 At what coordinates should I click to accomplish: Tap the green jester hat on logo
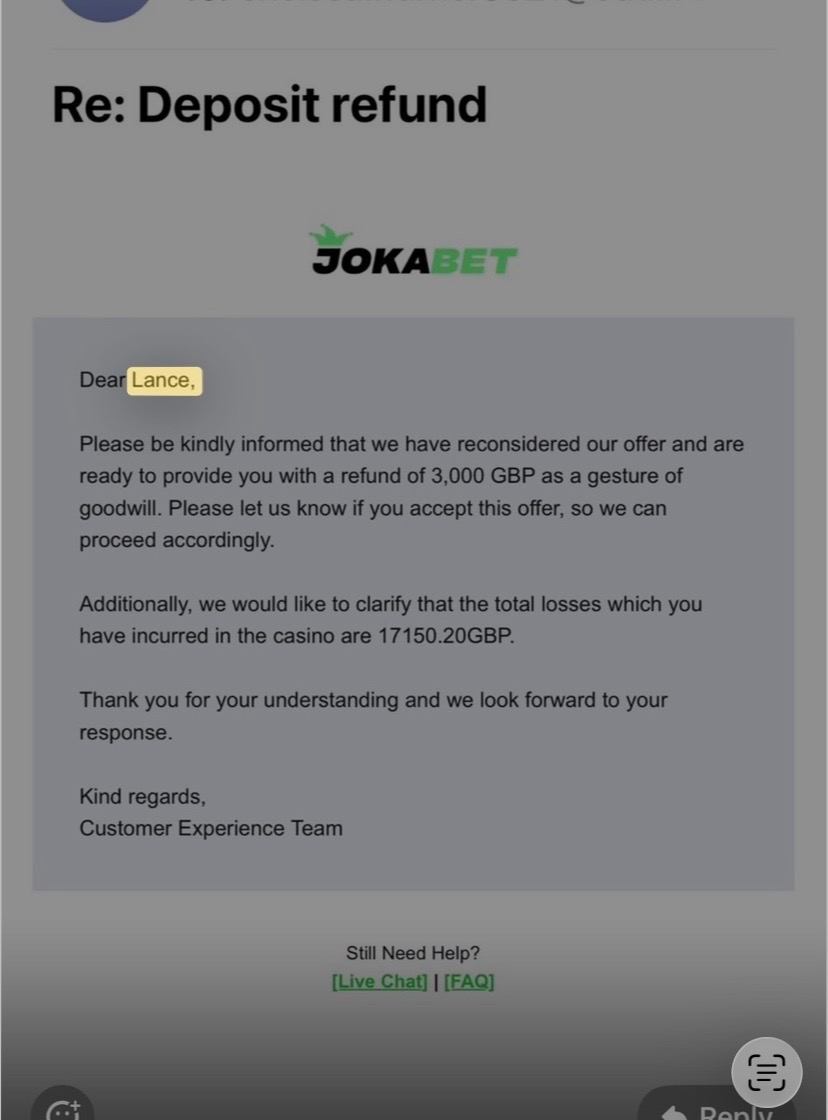330,236
